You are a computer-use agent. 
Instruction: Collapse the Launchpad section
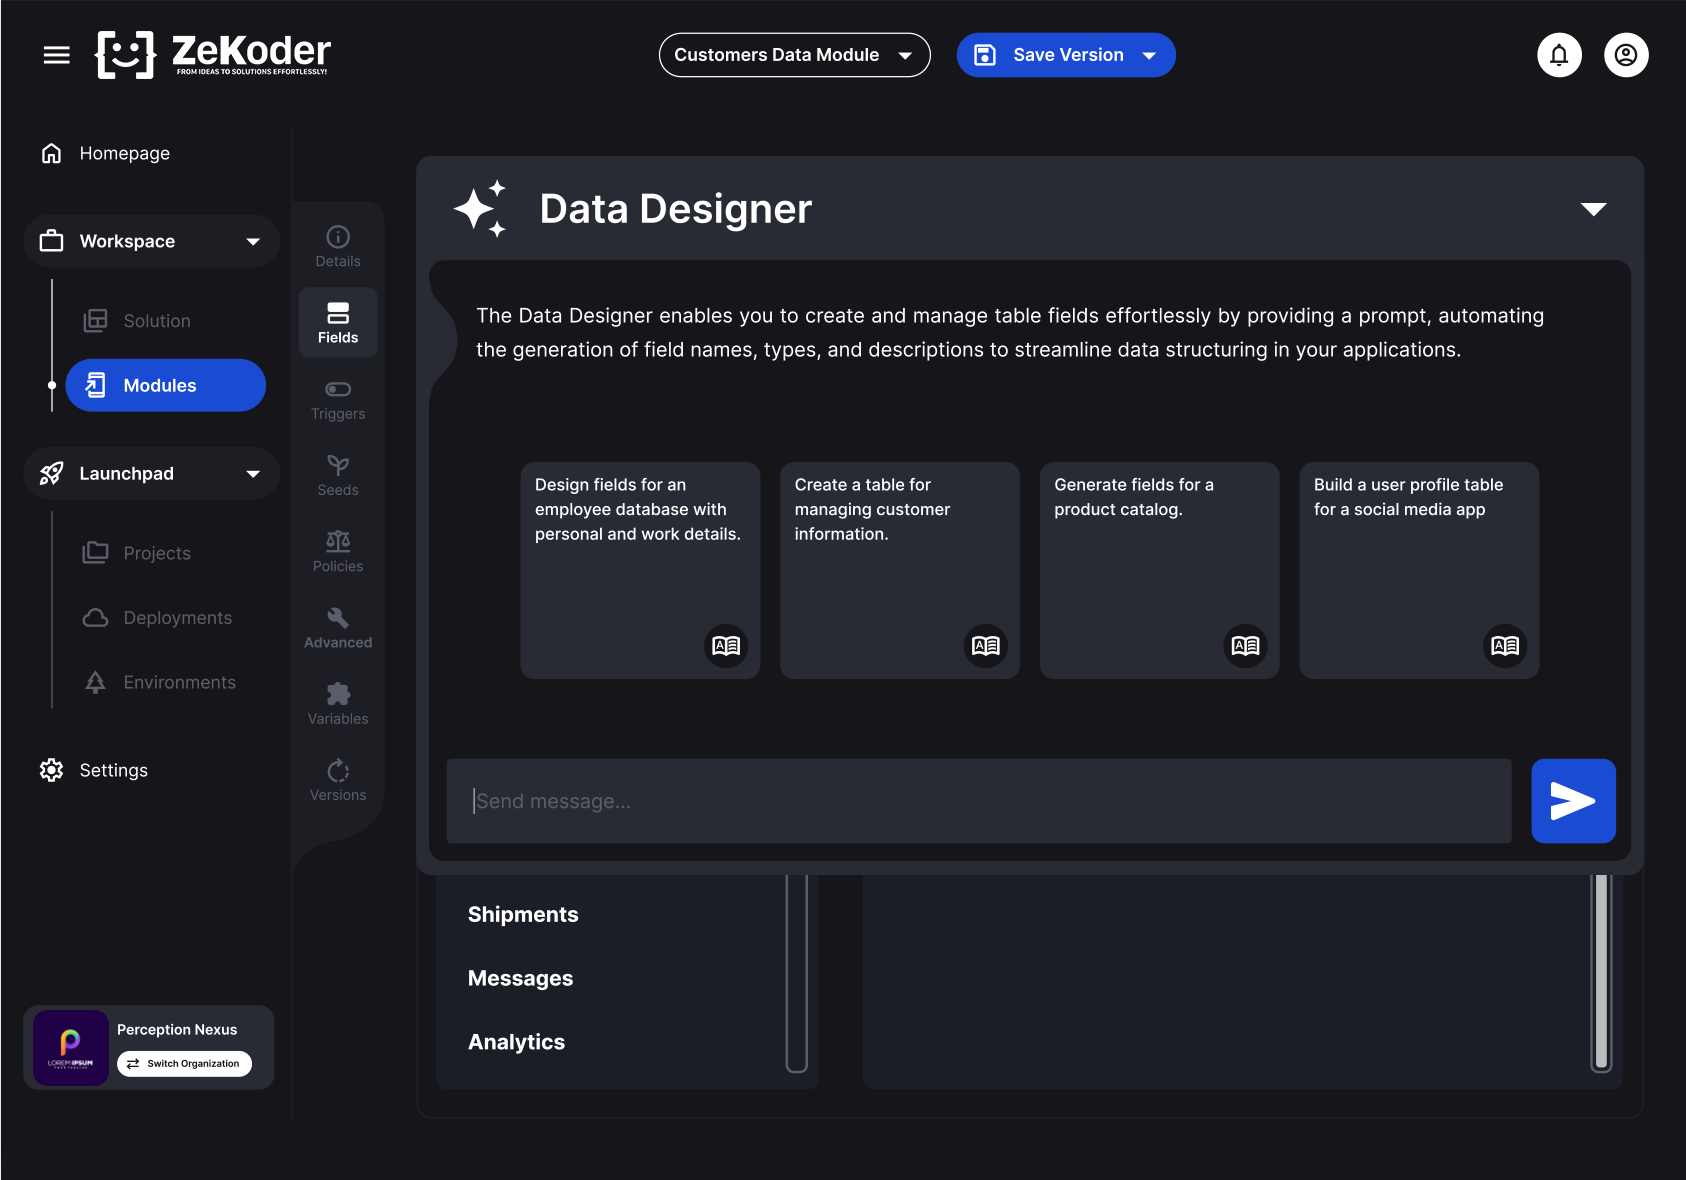pyautogui.click(x=254, y=473)
